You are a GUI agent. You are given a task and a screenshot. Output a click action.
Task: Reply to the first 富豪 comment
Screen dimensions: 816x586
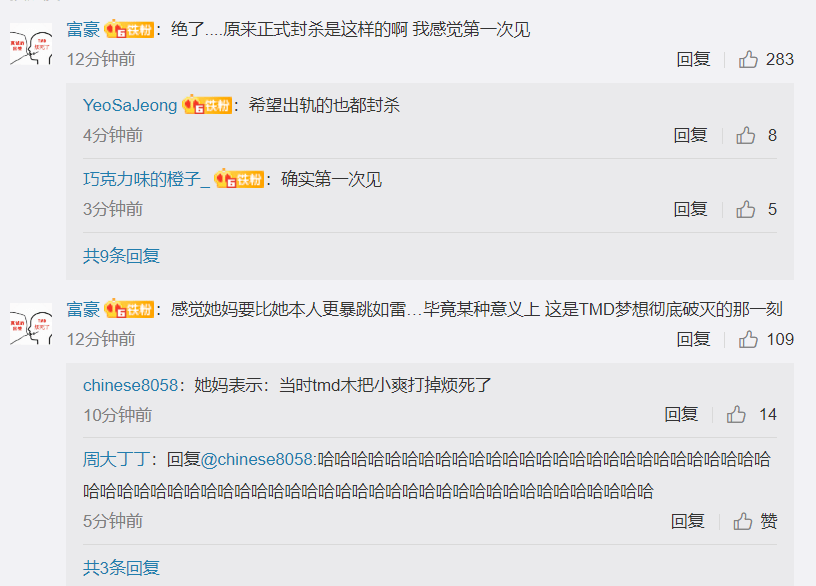(693, 59)
